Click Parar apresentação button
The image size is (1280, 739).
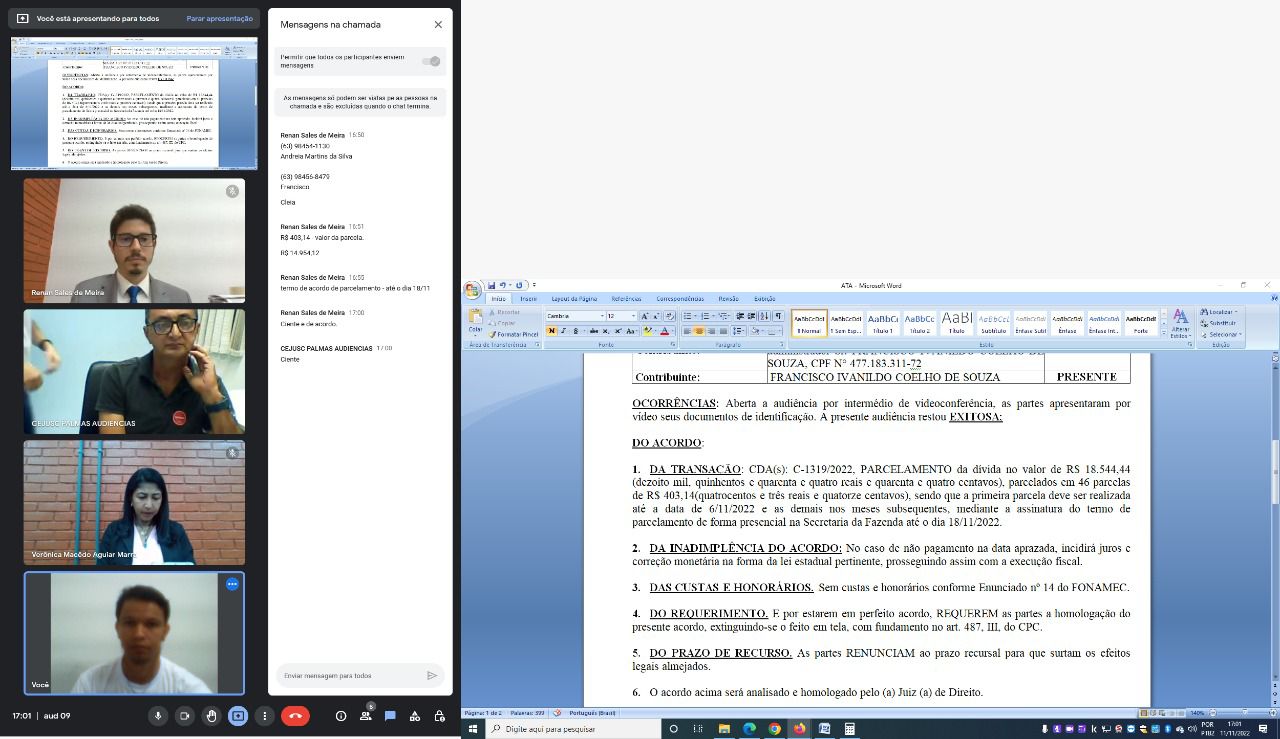219,19
